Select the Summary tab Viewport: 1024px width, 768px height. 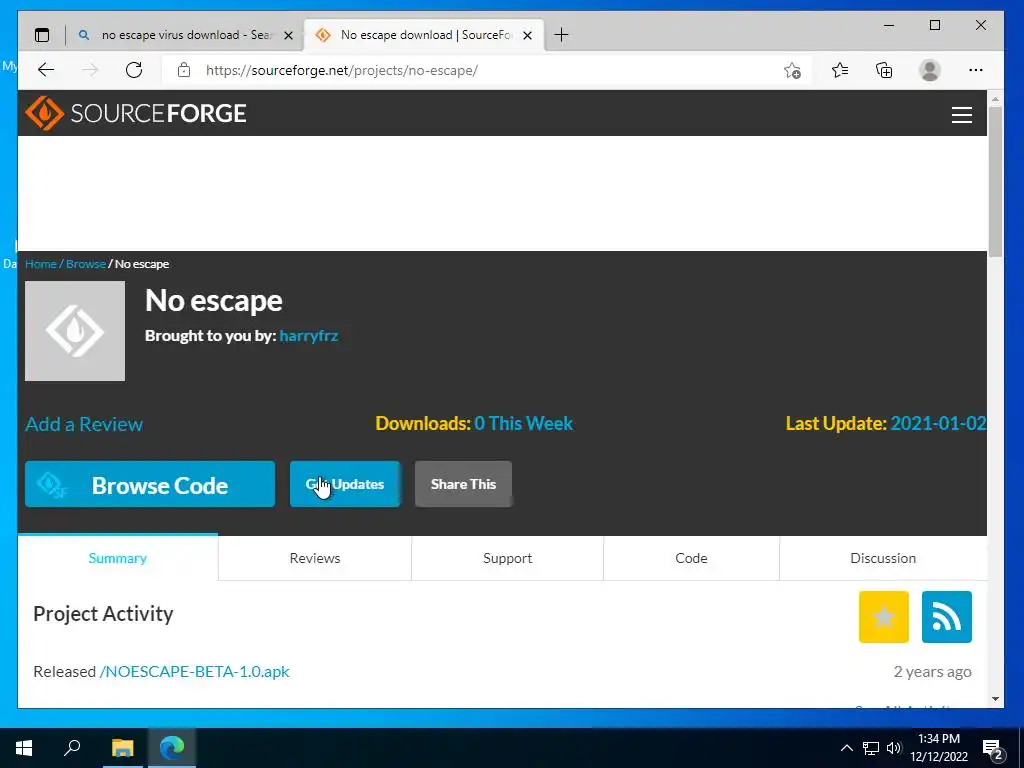[118, 558]
